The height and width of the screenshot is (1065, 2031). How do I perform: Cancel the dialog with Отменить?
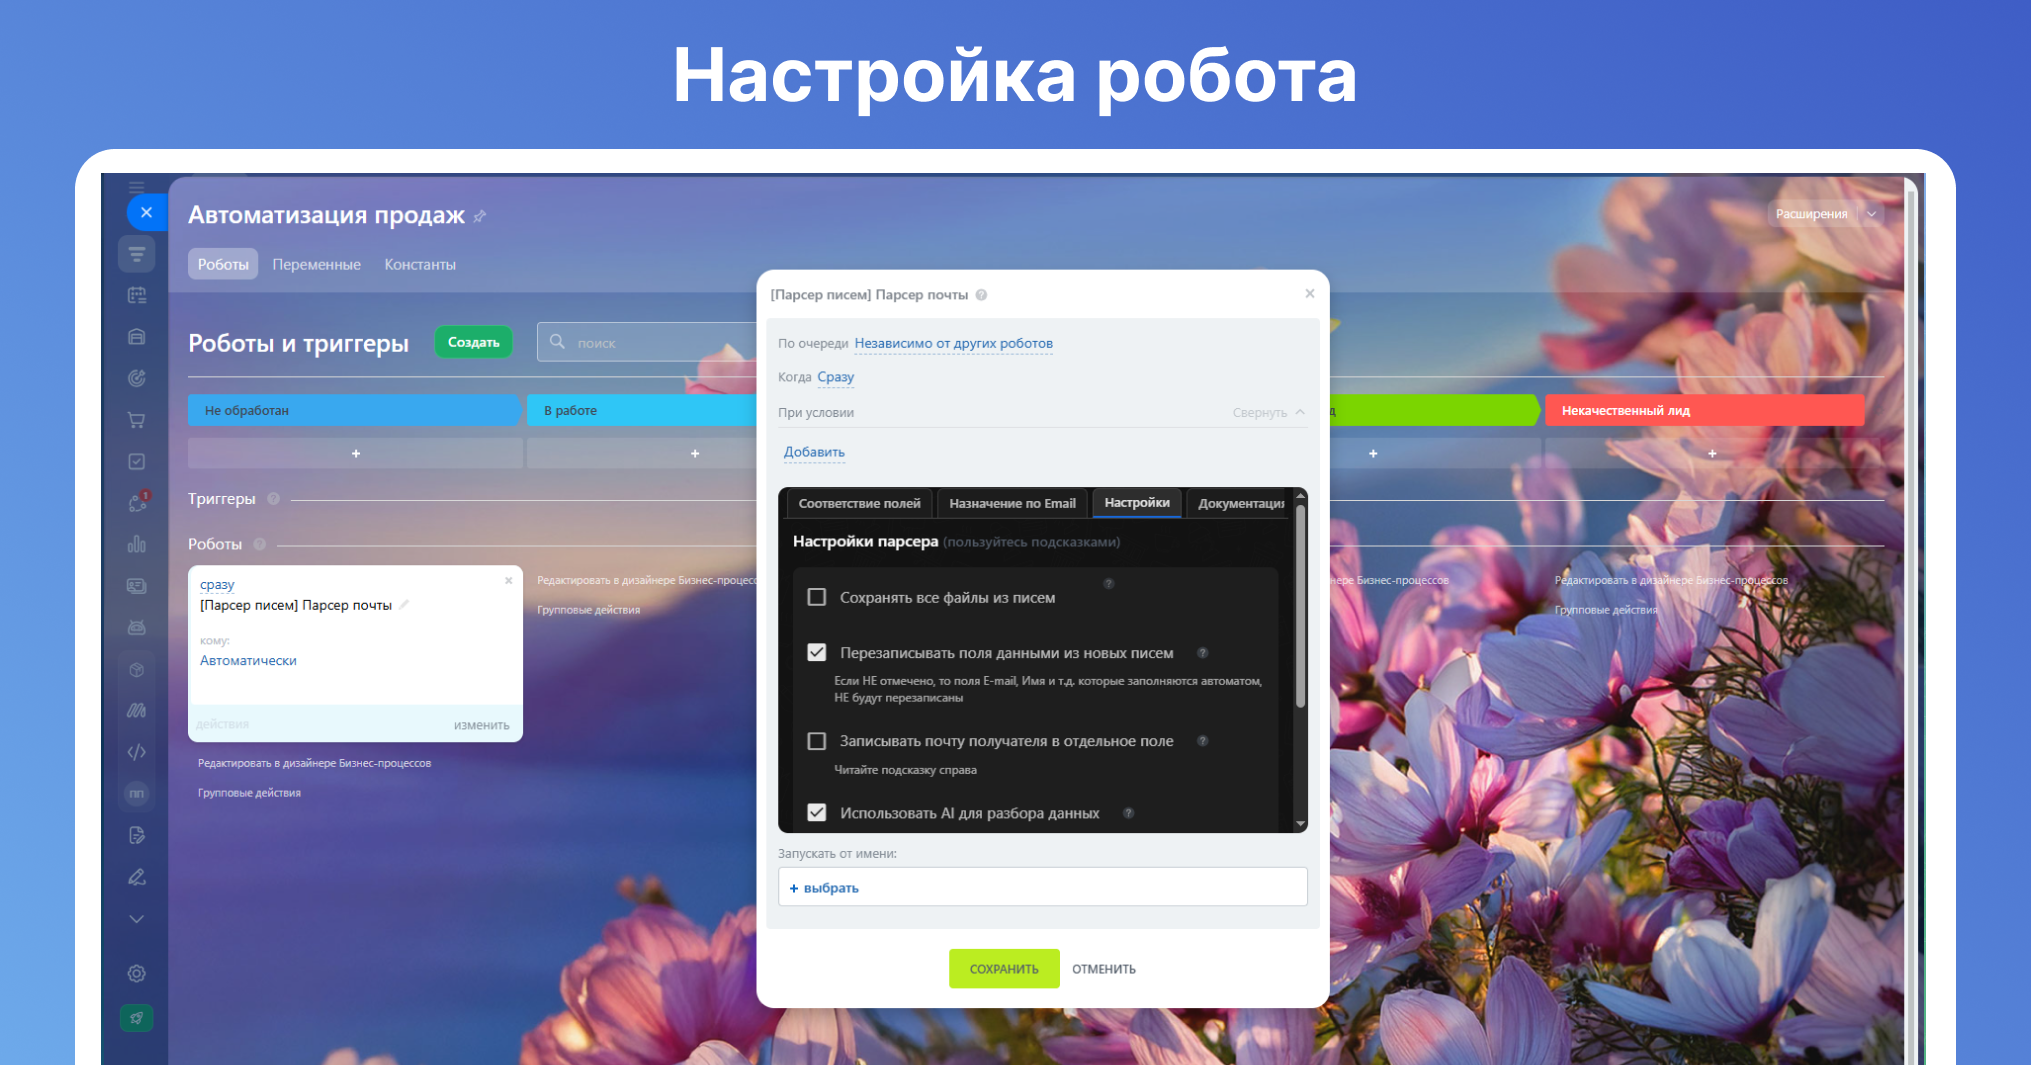1104,969
